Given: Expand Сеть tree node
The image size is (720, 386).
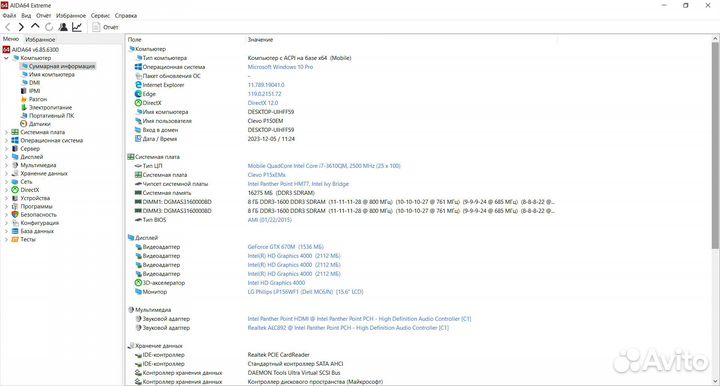Looking at the screenshot, I should pyautogui.click(x=6, y=182).
